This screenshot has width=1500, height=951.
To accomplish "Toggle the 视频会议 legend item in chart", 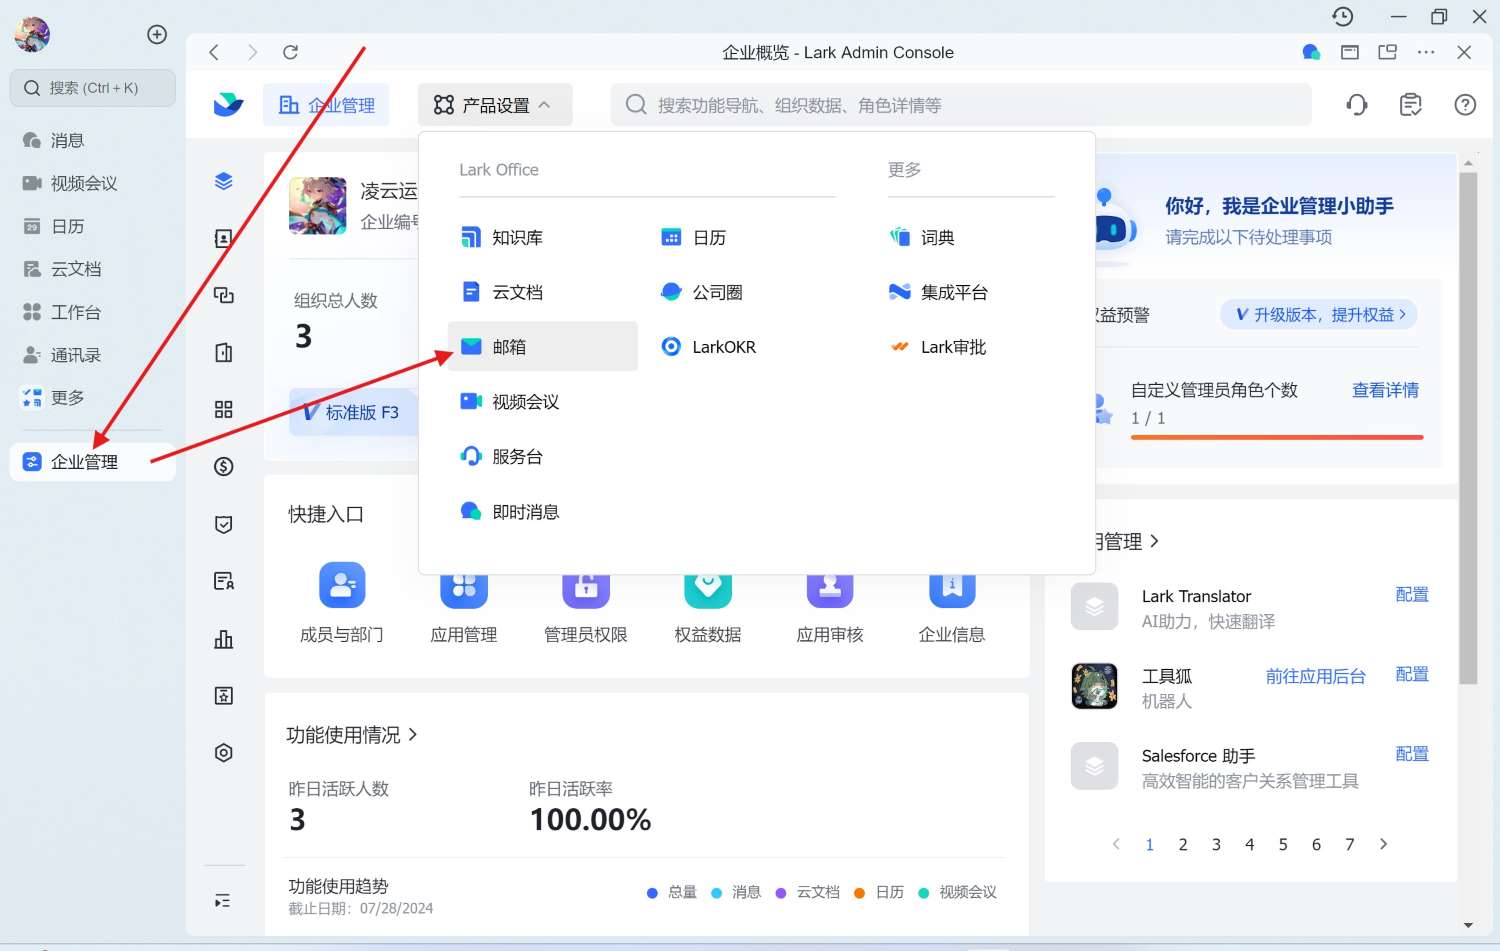I will click(x=957, y=892).
